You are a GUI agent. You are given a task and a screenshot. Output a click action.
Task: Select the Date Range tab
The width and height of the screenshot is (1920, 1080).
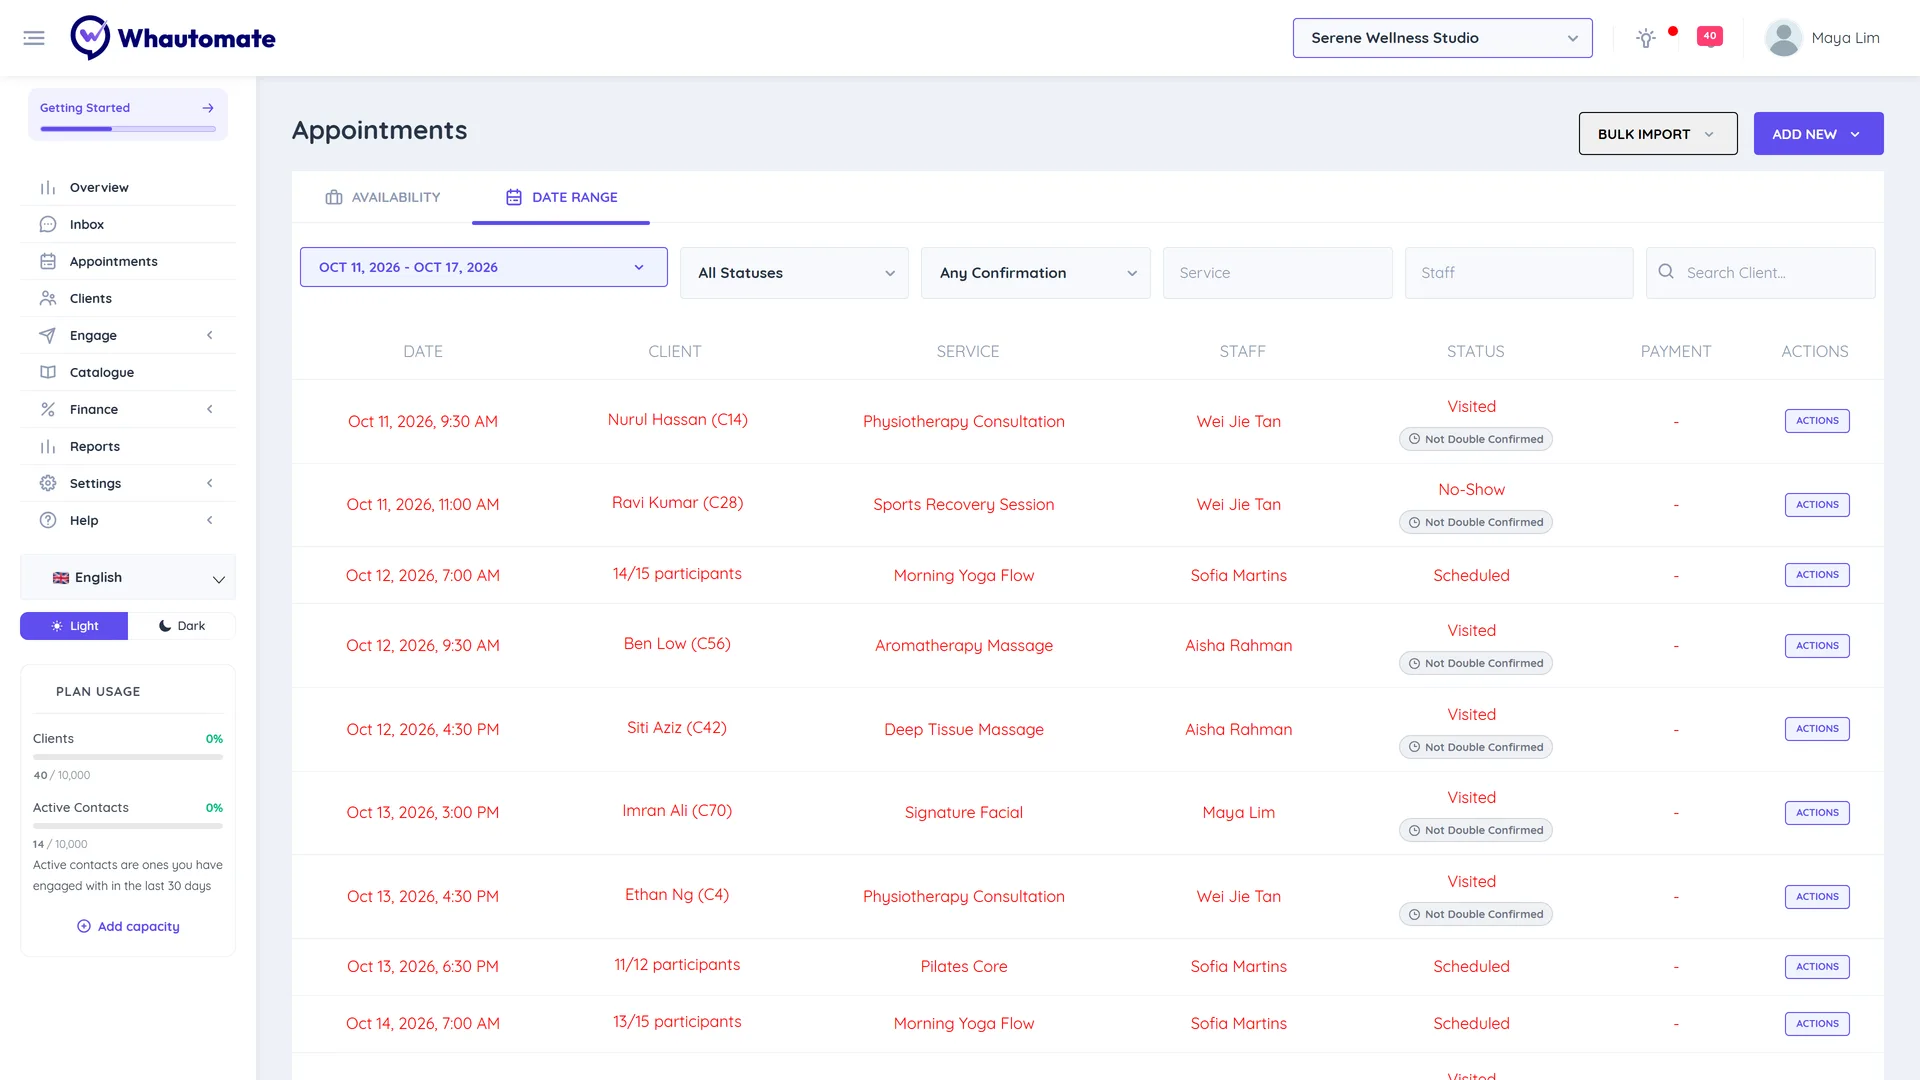click(561, 197)
